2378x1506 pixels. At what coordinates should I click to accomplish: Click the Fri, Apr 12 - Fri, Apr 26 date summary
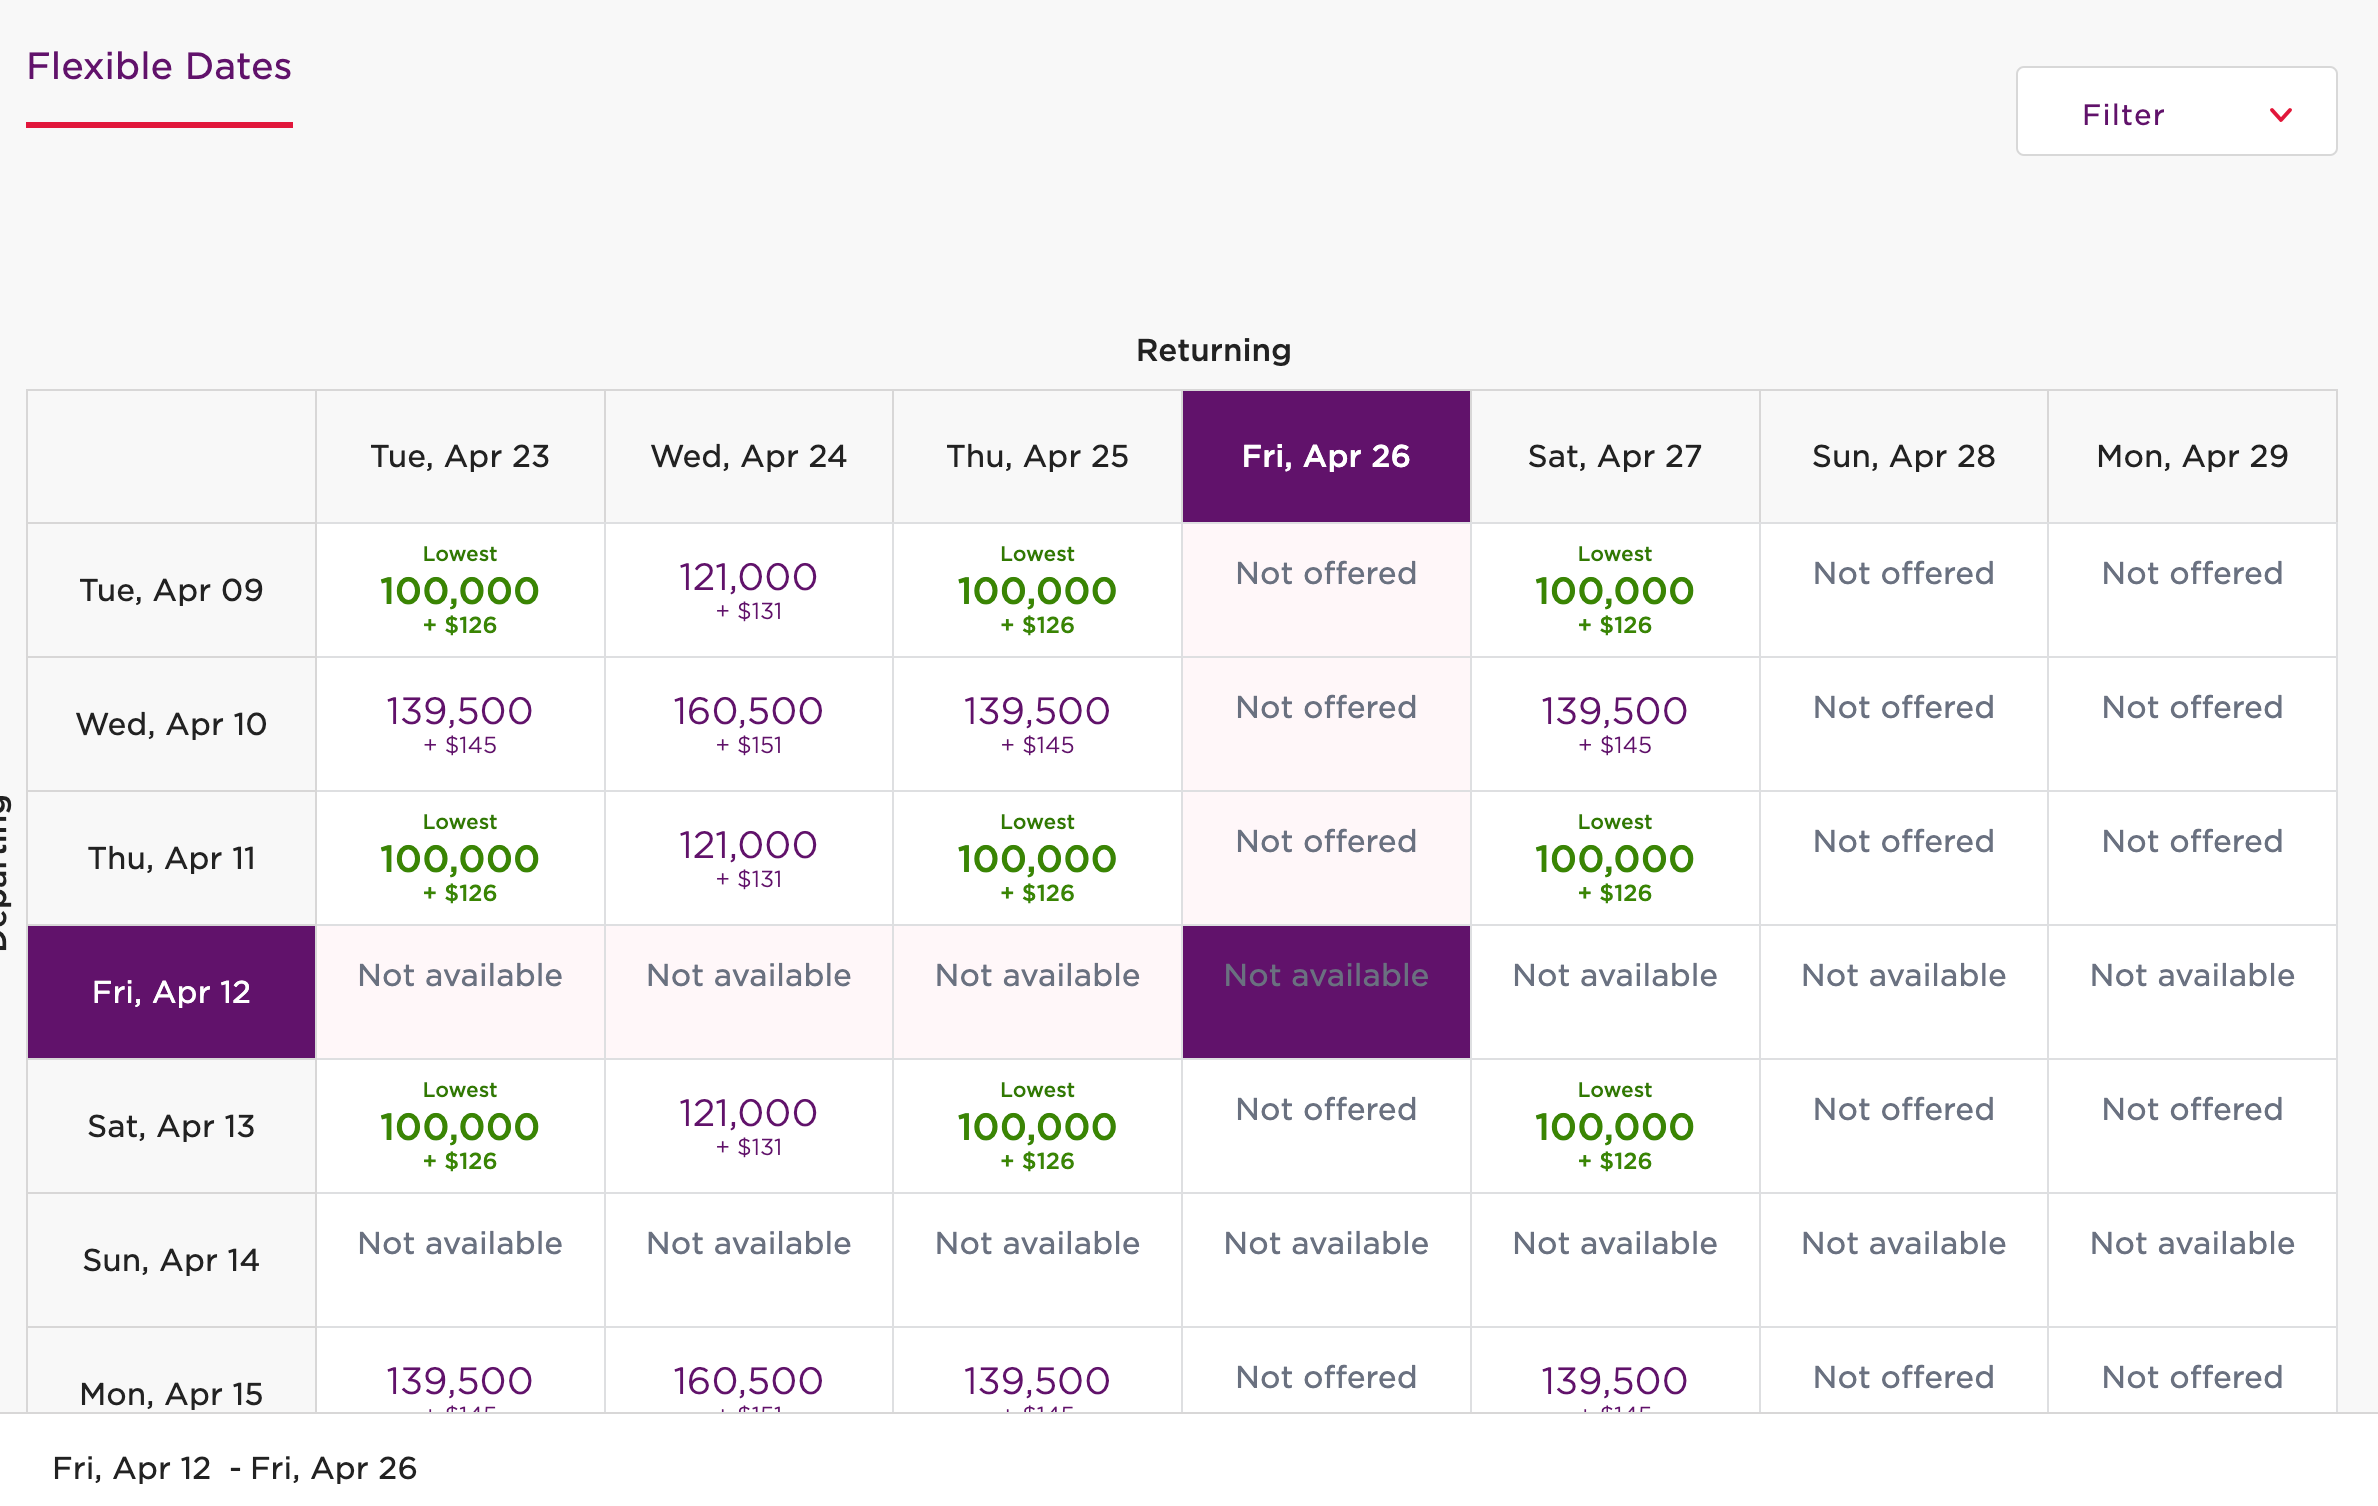(x=237, y=1466)
